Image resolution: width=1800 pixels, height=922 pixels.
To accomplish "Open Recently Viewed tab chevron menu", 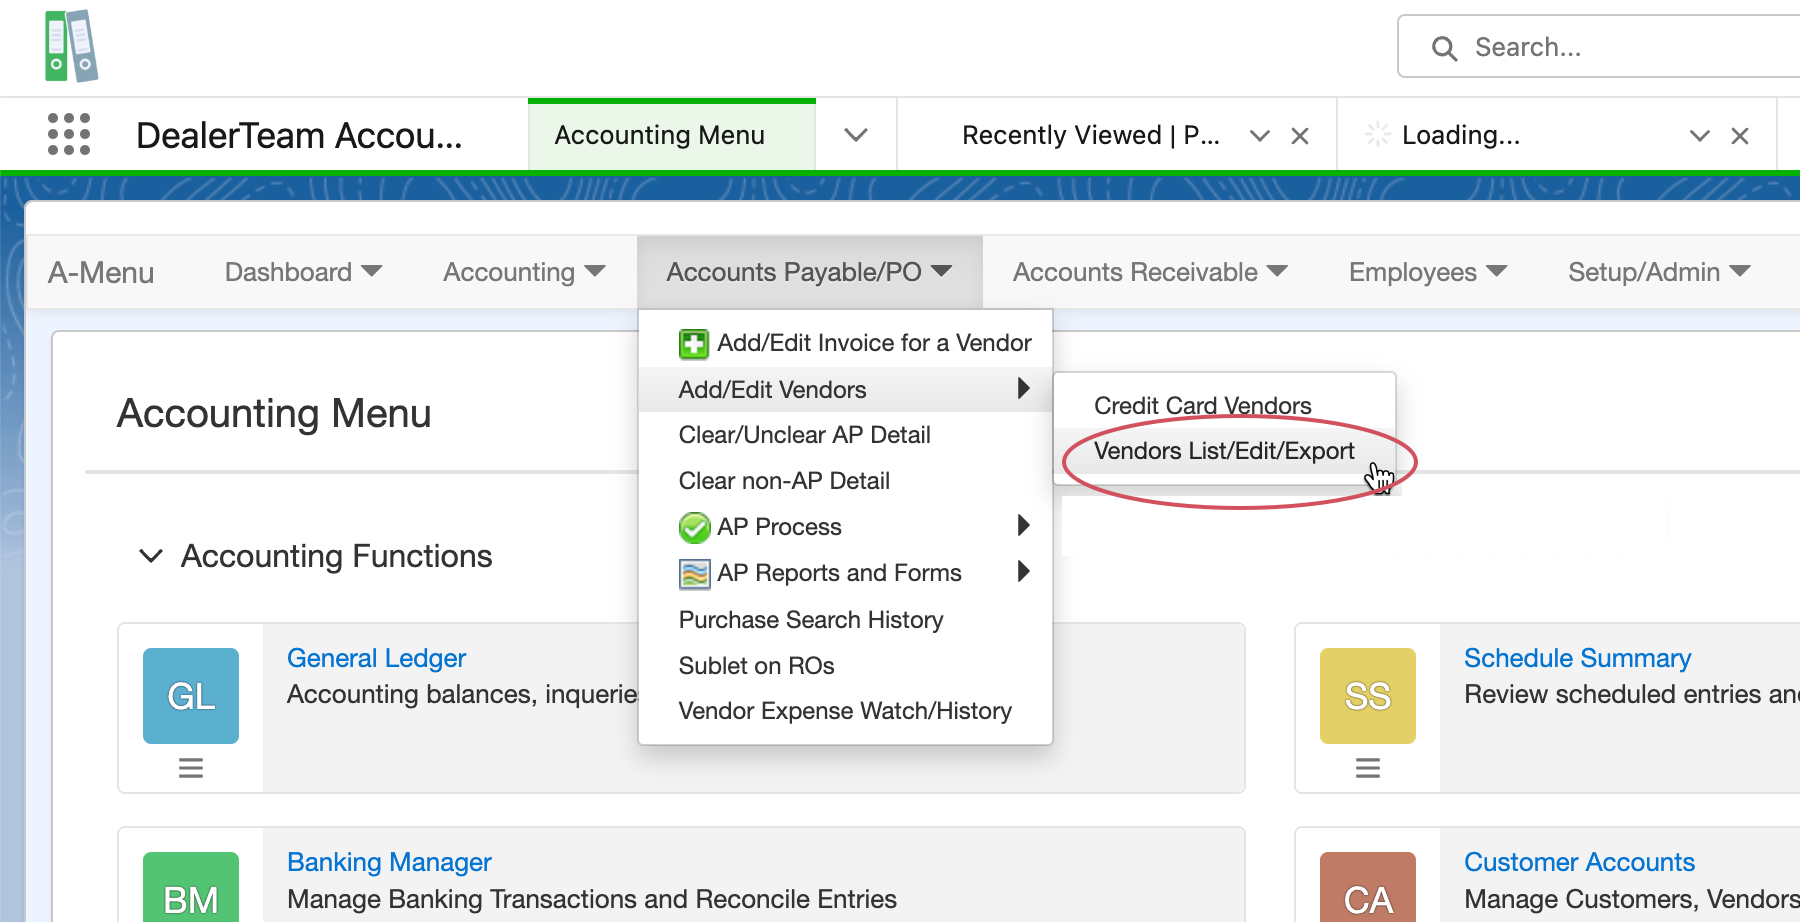I will tap(1260, 136).
